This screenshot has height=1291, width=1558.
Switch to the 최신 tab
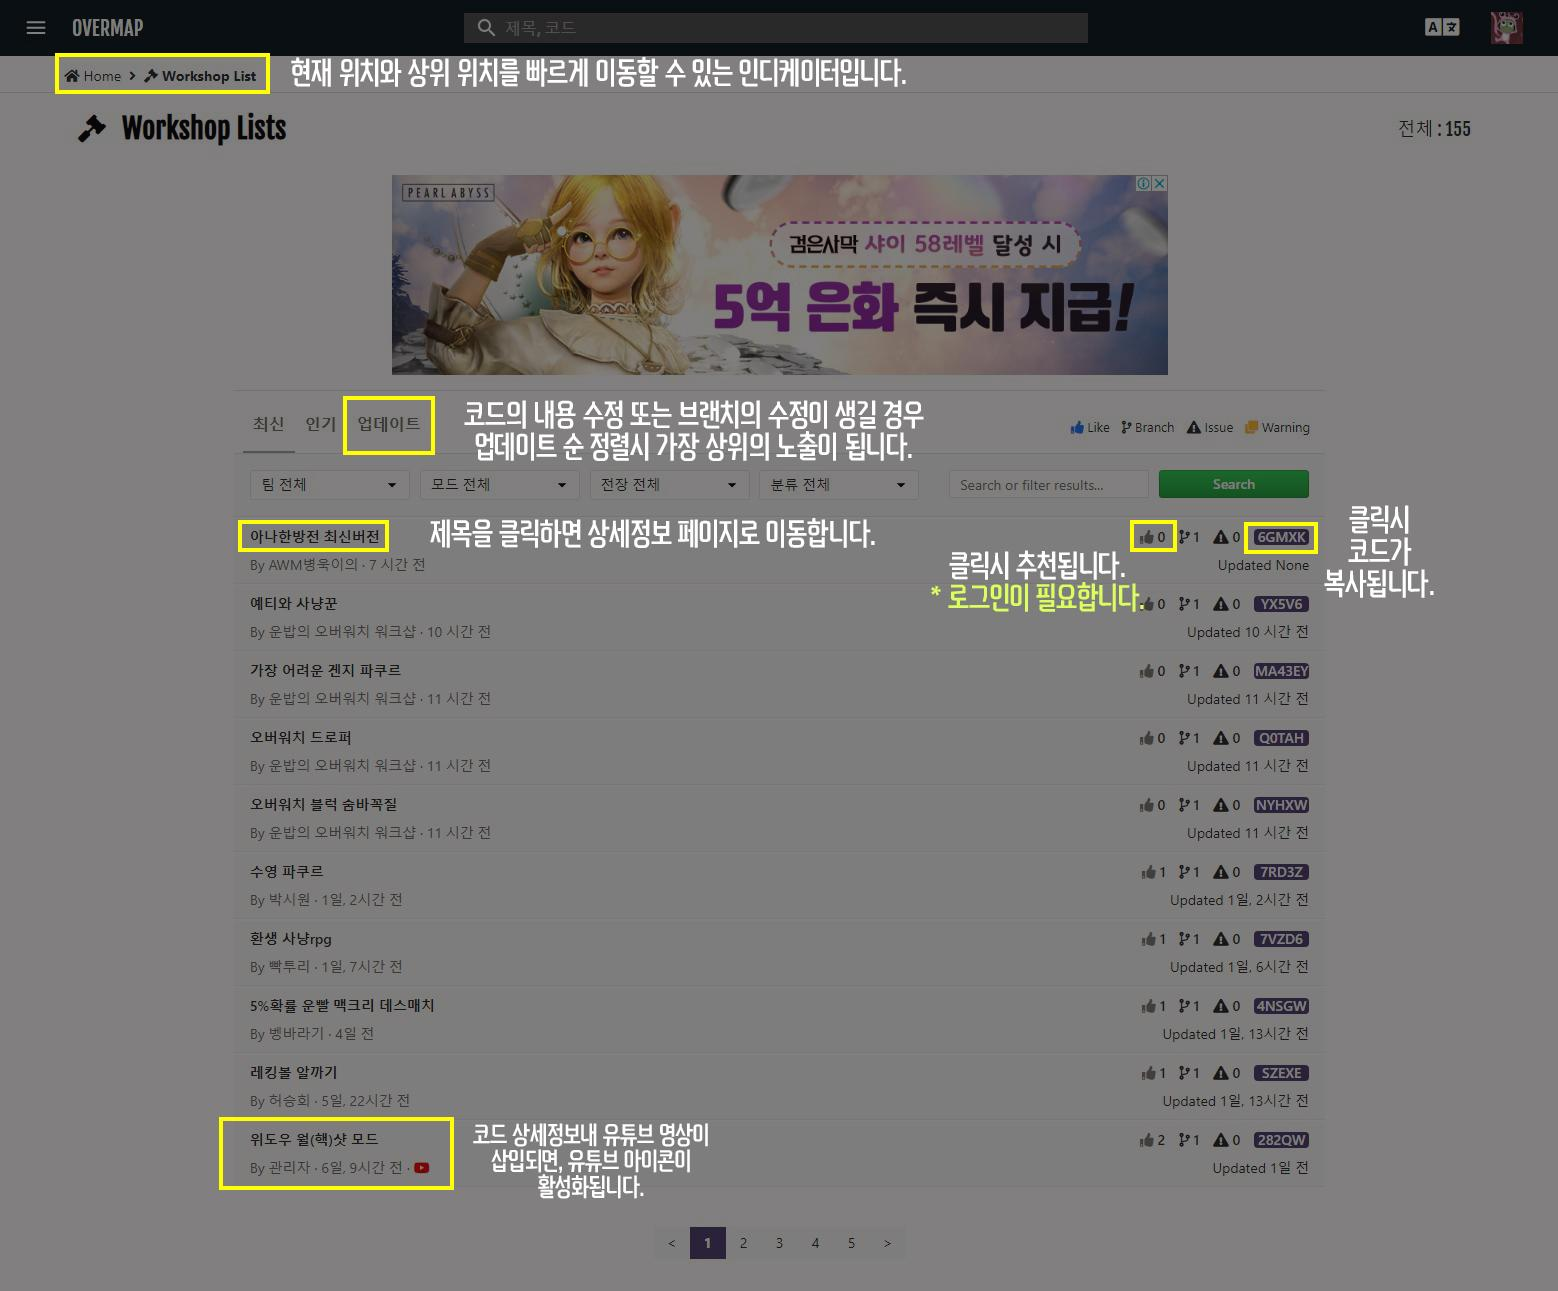tap(268, 424)
